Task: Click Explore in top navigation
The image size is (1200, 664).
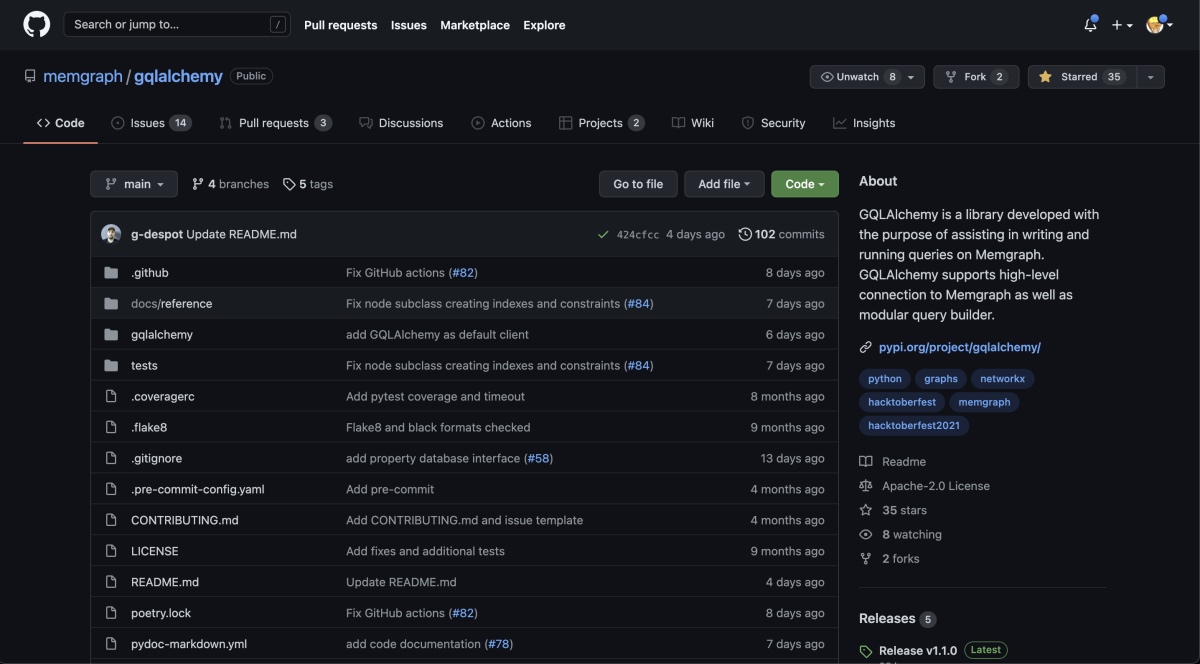Action: [x=544, y=25]
